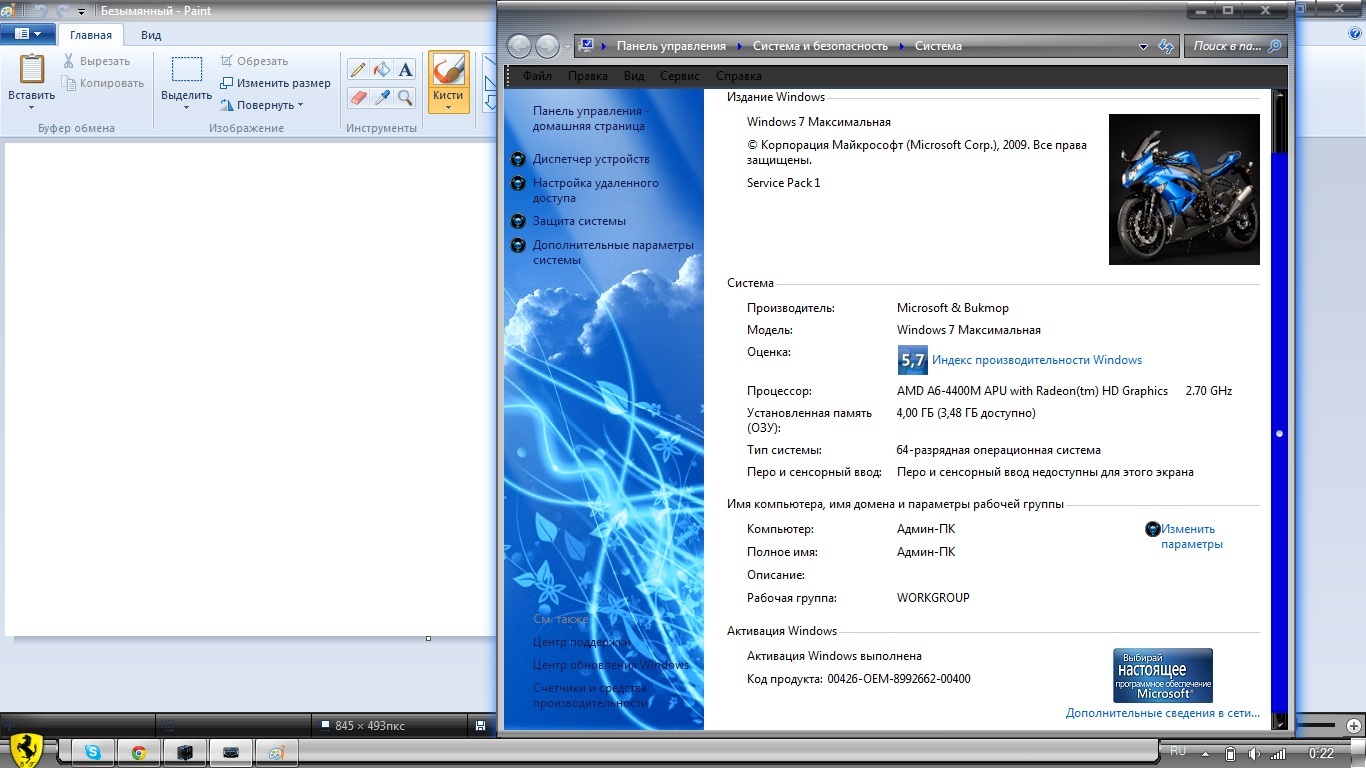Switch to the Вид tab in Paint
The image size is (1366, 768).
(x=151, y=35)
